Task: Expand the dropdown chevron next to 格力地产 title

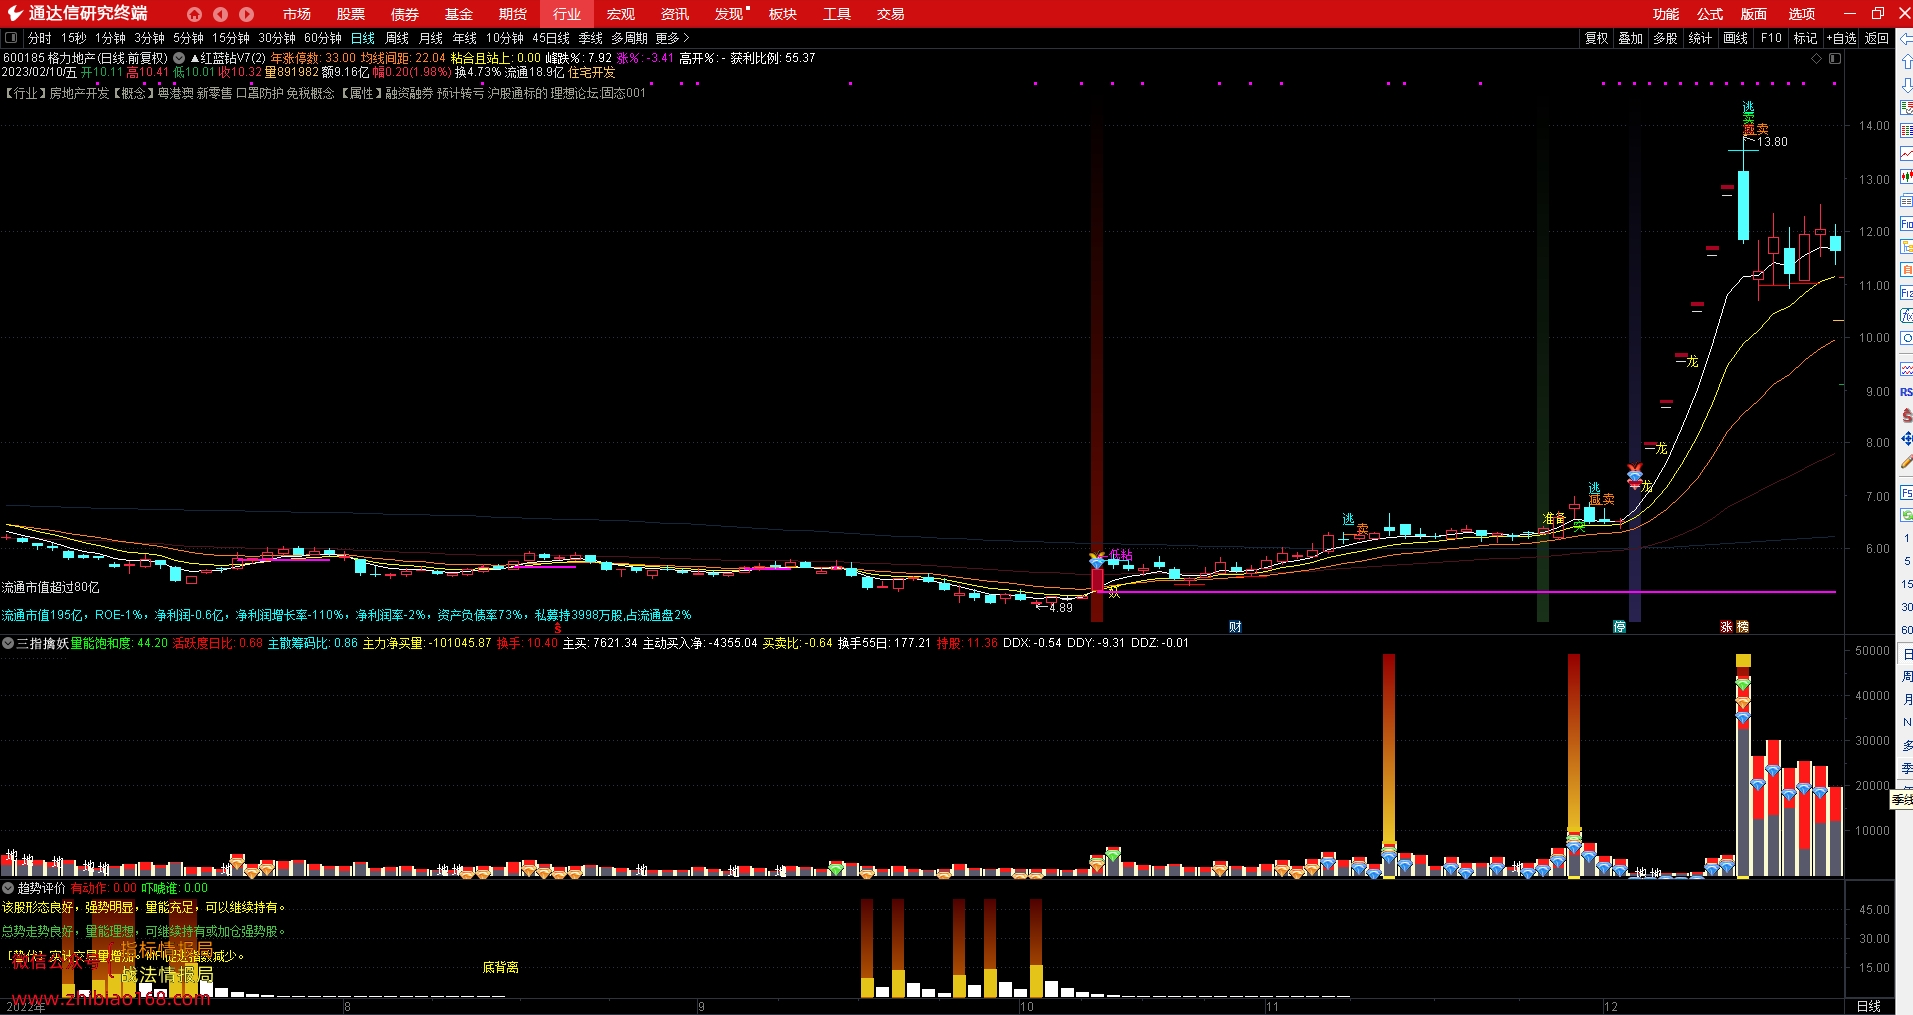Action: (x=179, y=58)
